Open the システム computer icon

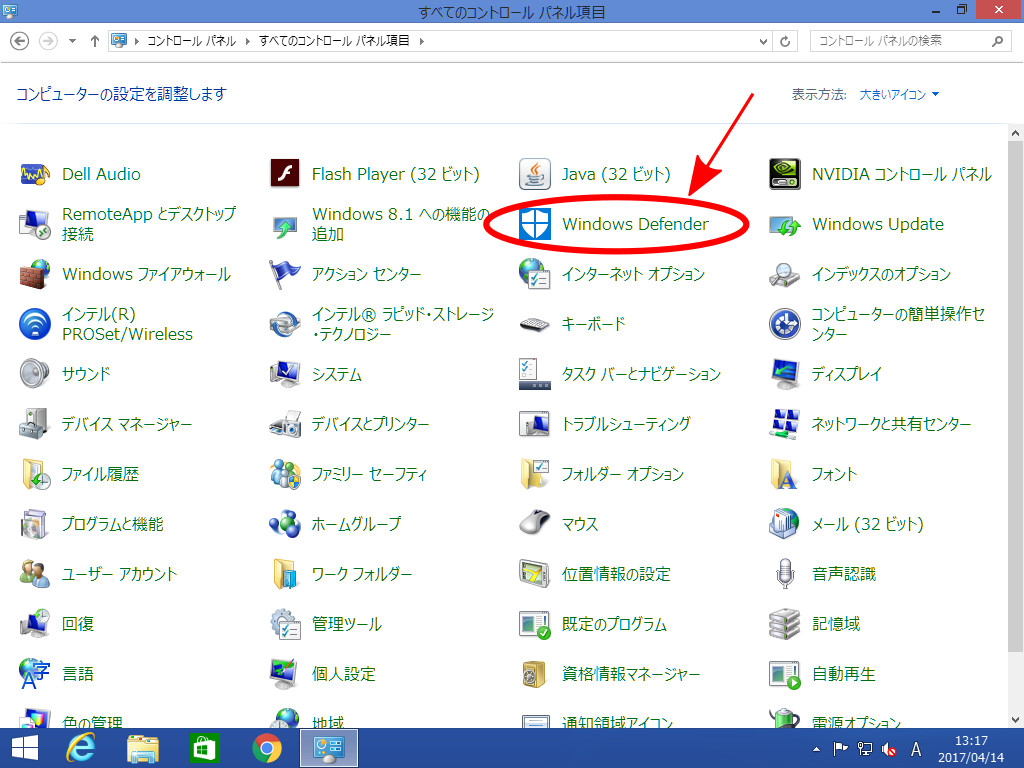coord(285,374)
